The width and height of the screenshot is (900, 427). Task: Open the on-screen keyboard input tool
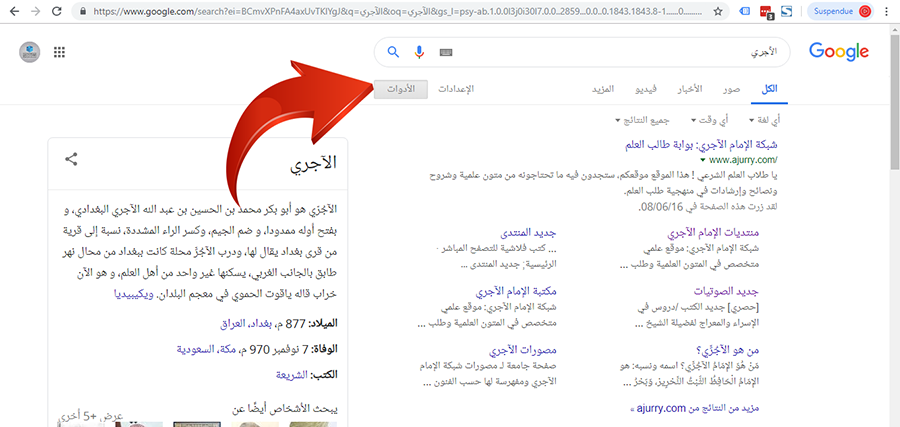(x=445, y=52)
